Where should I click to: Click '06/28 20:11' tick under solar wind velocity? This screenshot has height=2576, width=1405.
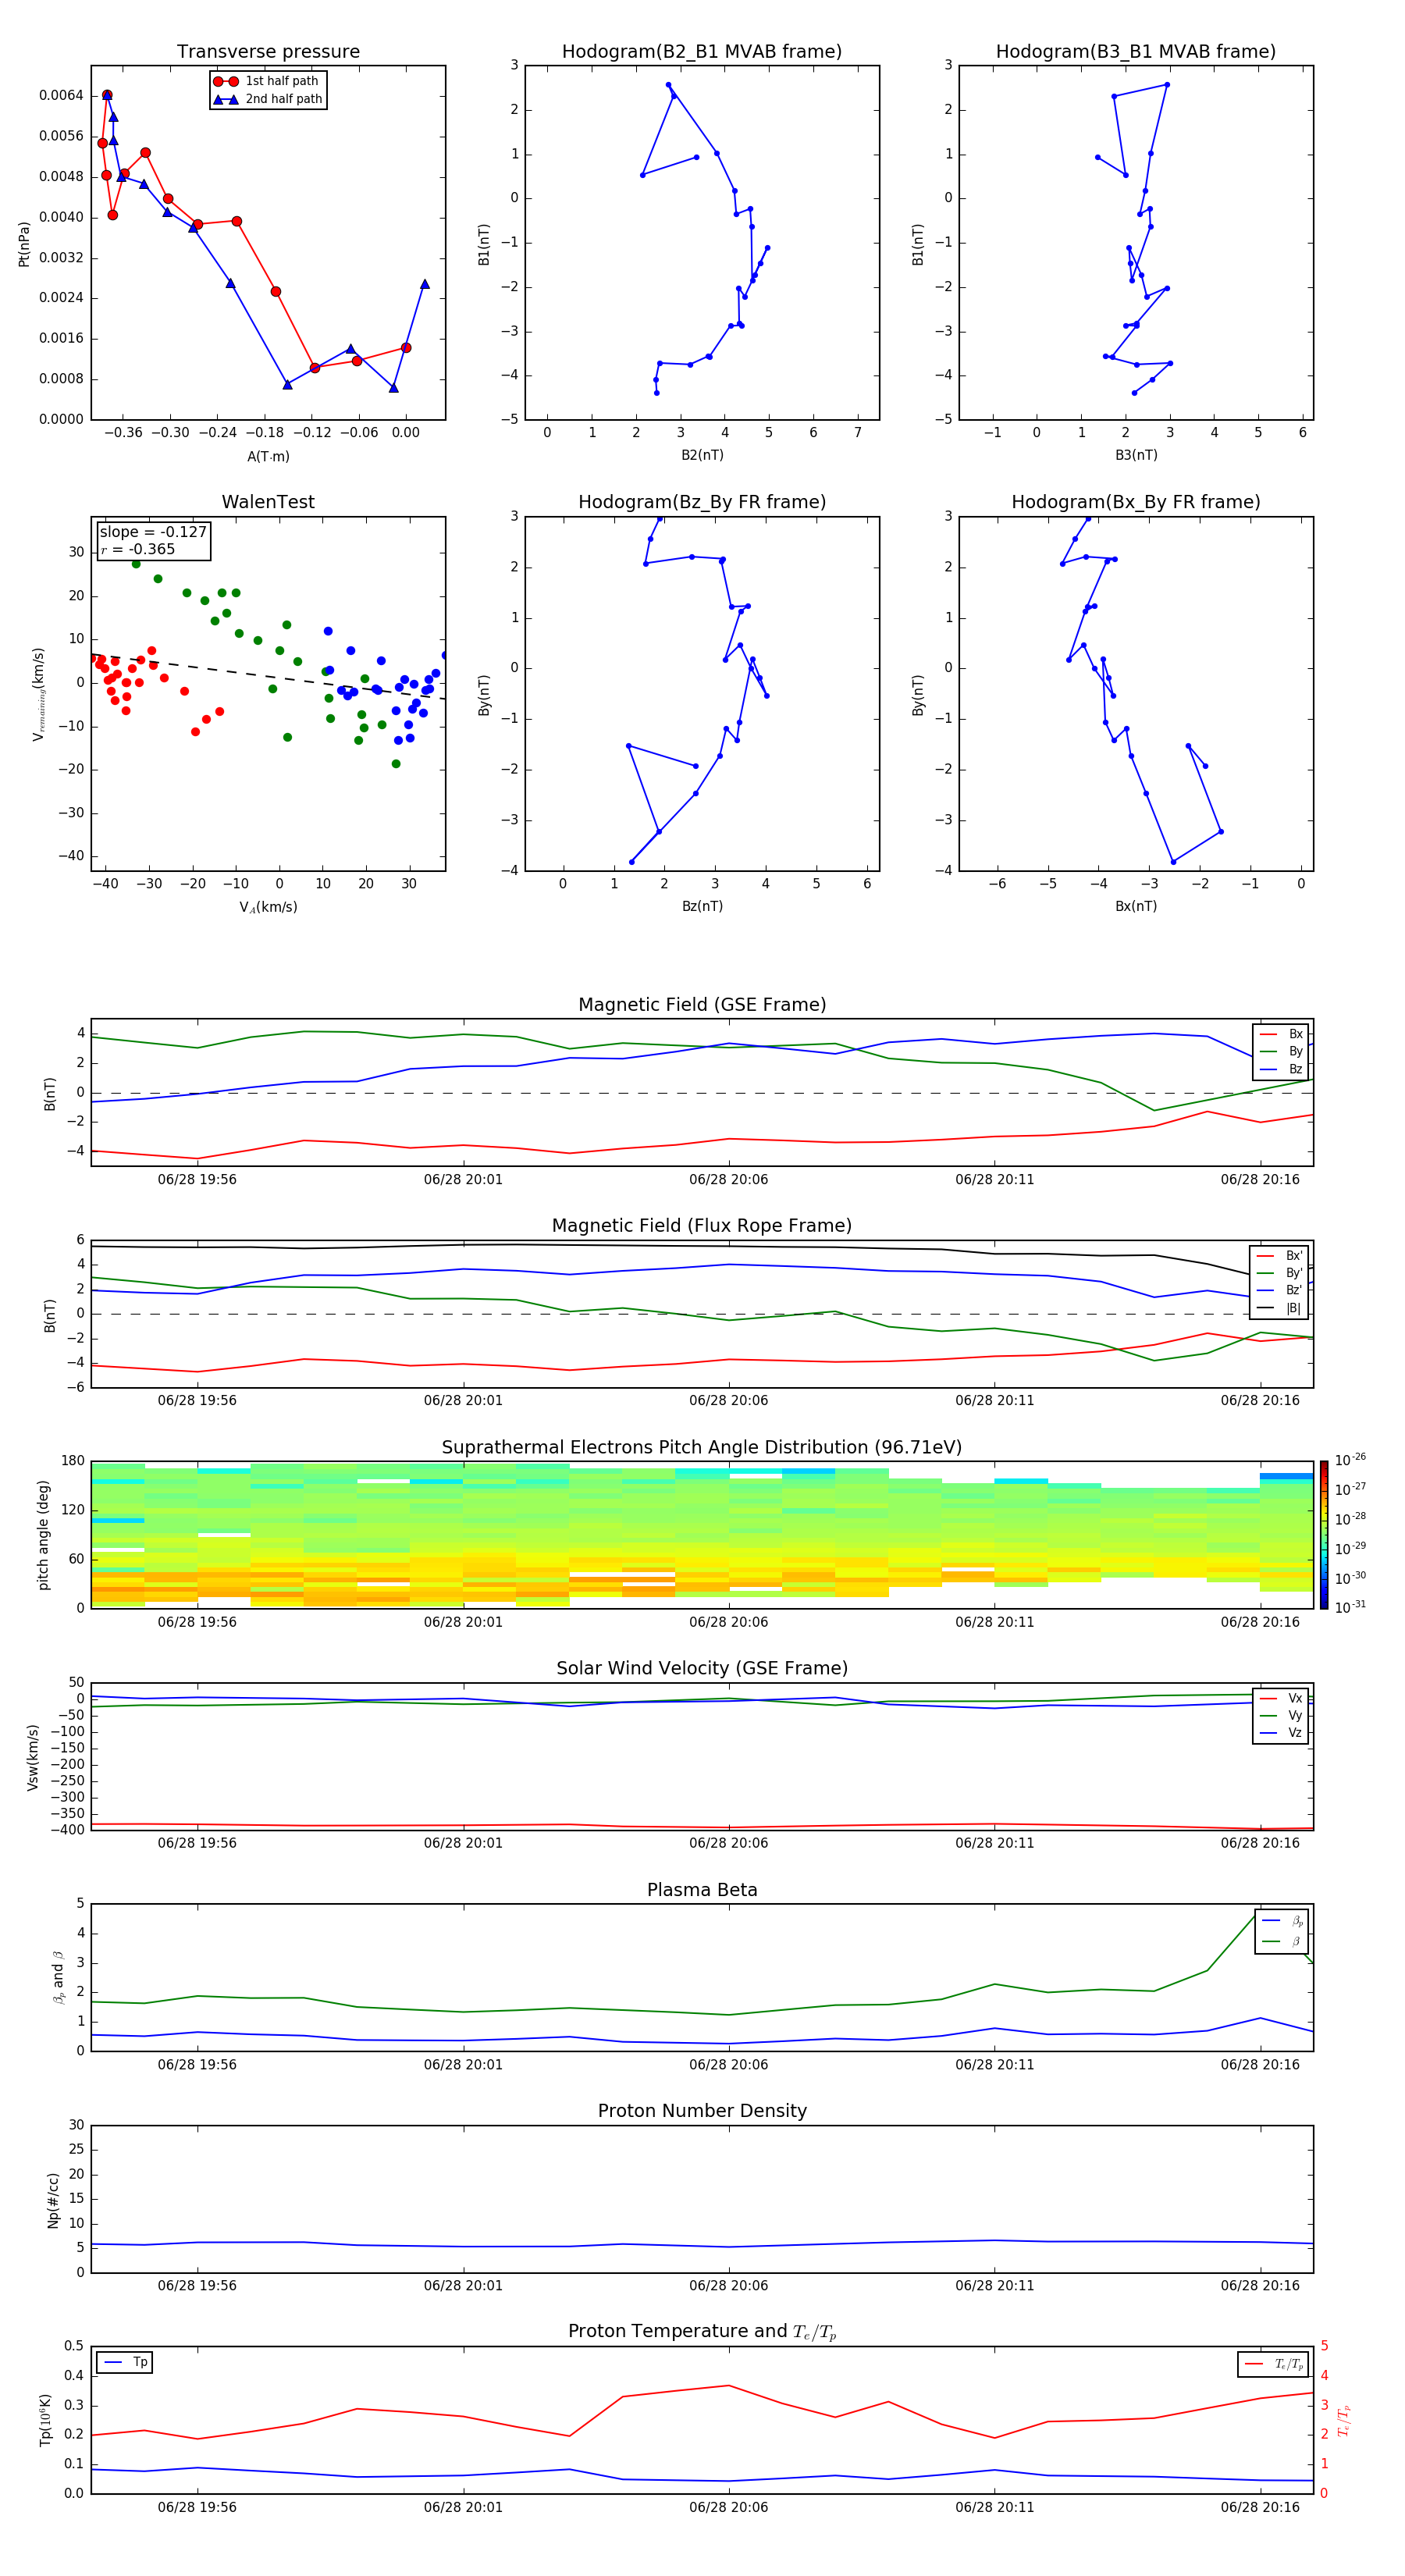(x=995, y=1843)
